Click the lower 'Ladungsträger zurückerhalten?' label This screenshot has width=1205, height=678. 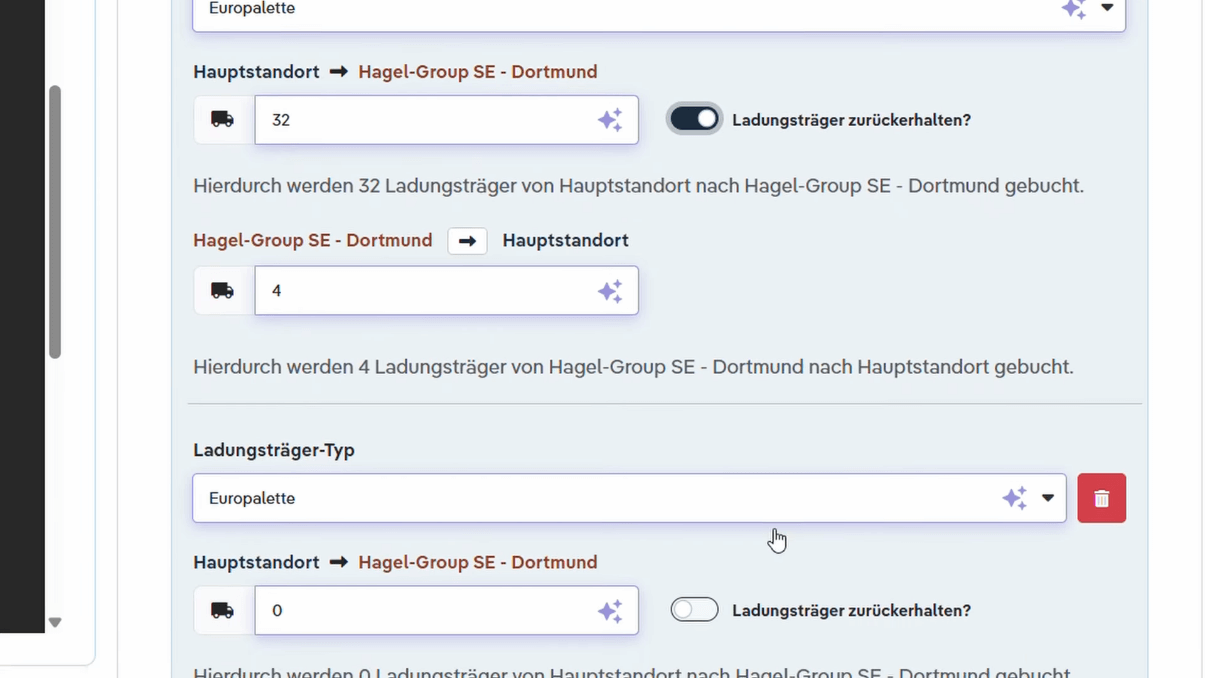coord(851,611)
